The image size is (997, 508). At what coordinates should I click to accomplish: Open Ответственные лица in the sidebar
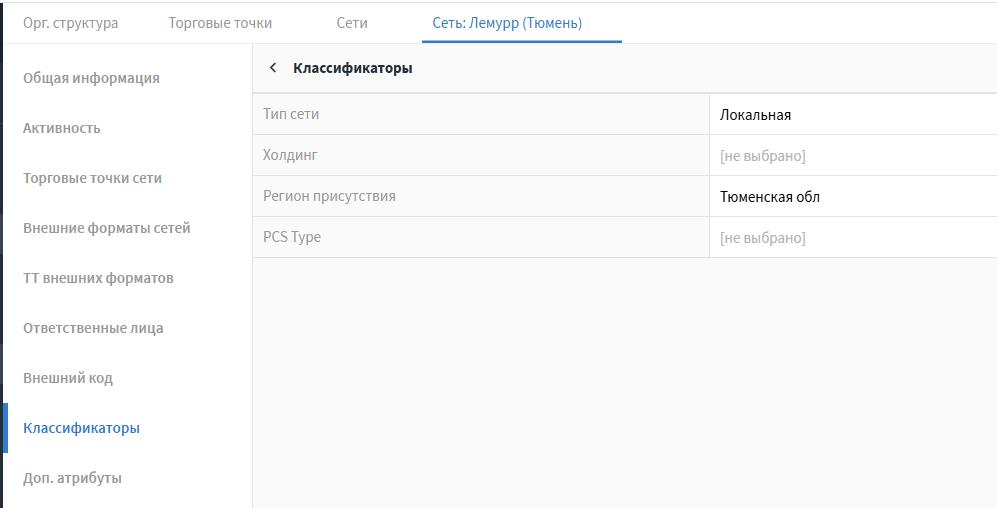[x=93, y=328]
